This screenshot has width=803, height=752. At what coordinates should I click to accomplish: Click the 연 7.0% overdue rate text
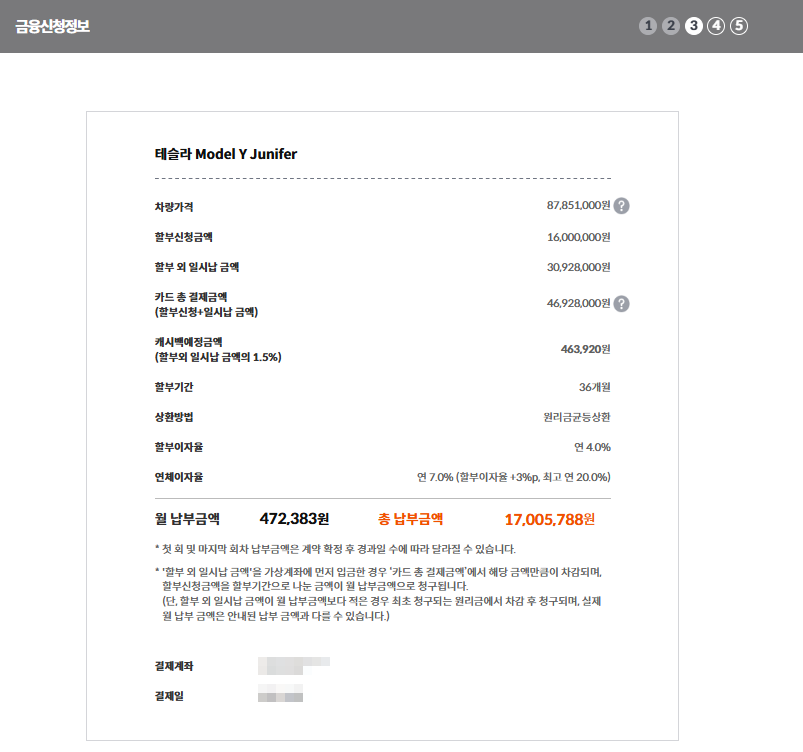(x=514, y=477)
